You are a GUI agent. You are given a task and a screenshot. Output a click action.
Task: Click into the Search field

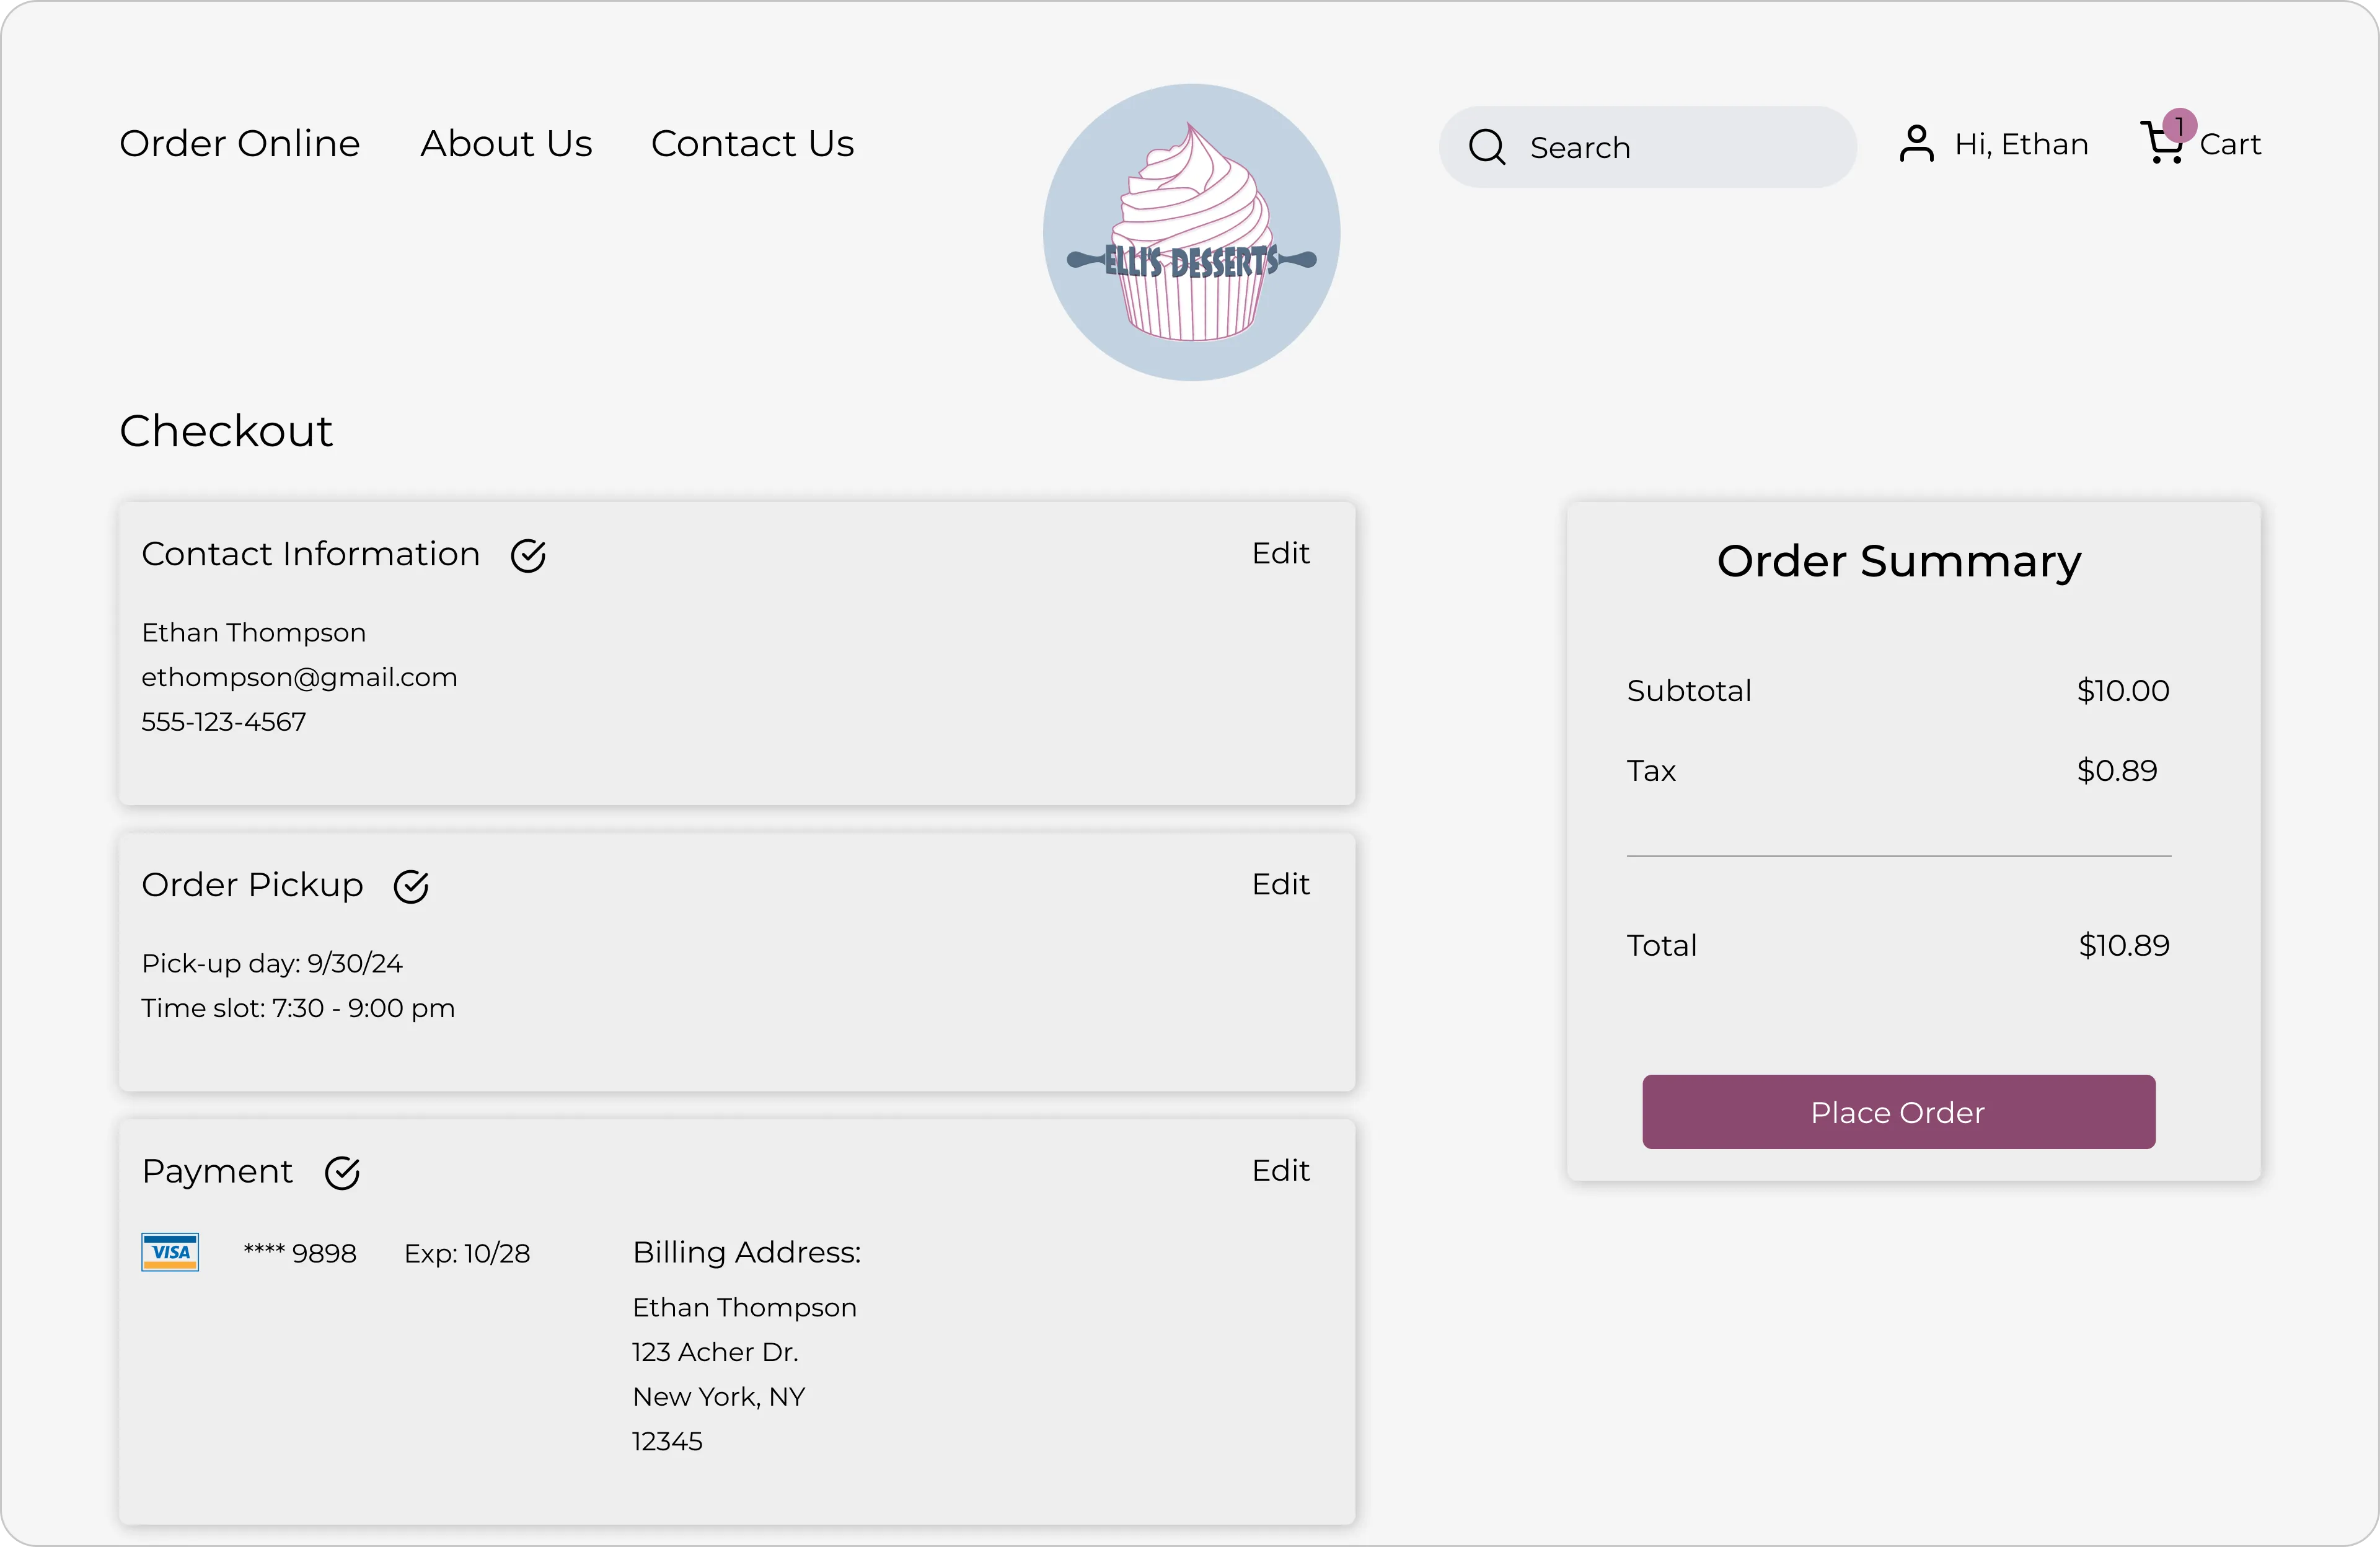1648,147
